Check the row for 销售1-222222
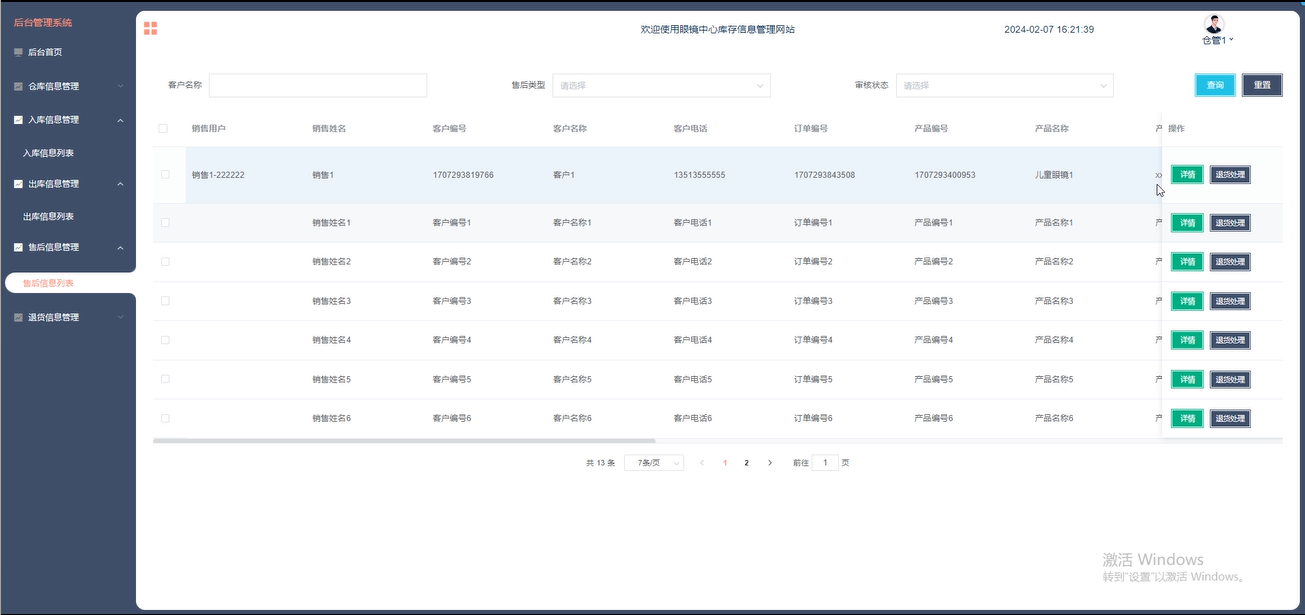 point(165,175)
